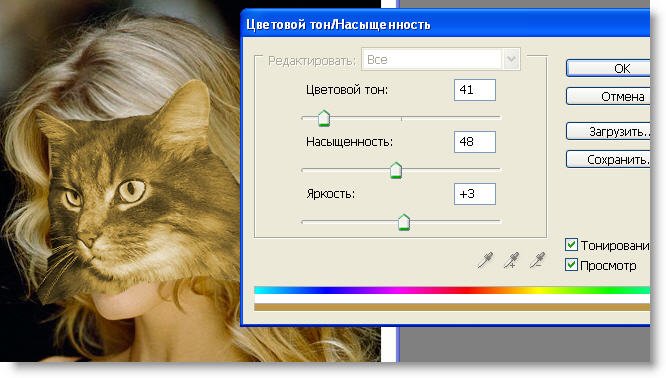
Task: Select the add-to-sample eyedropper (plus)
Action: (511, 260)
